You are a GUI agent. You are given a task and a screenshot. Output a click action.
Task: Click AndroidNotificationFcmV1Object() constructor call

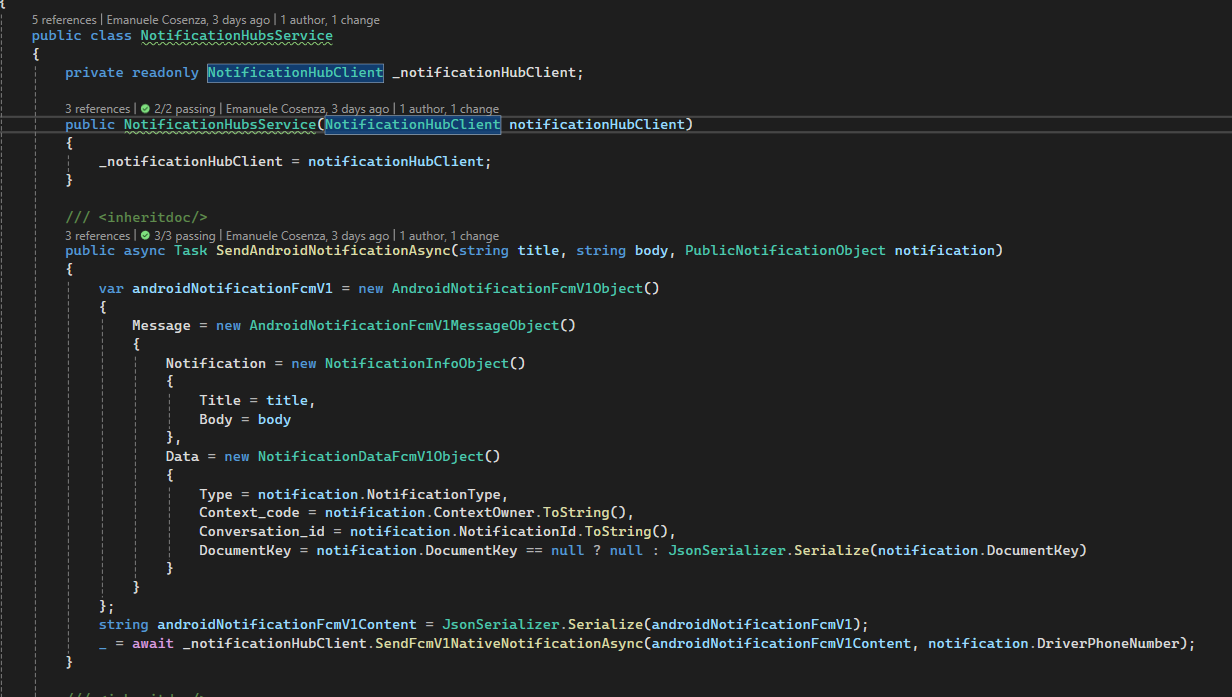525,288
